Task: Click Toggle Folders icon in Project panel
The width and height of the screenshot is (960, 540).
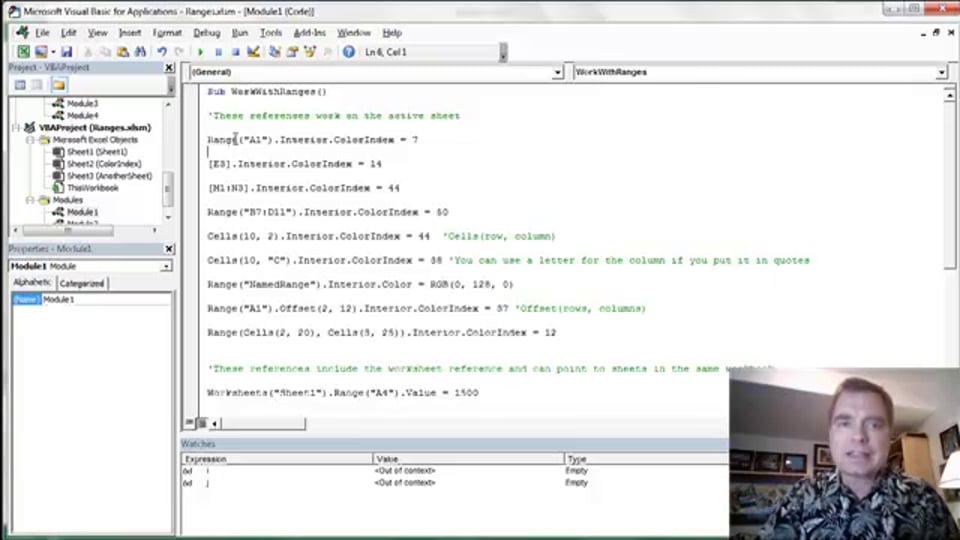Action: (x=59, y=85)
